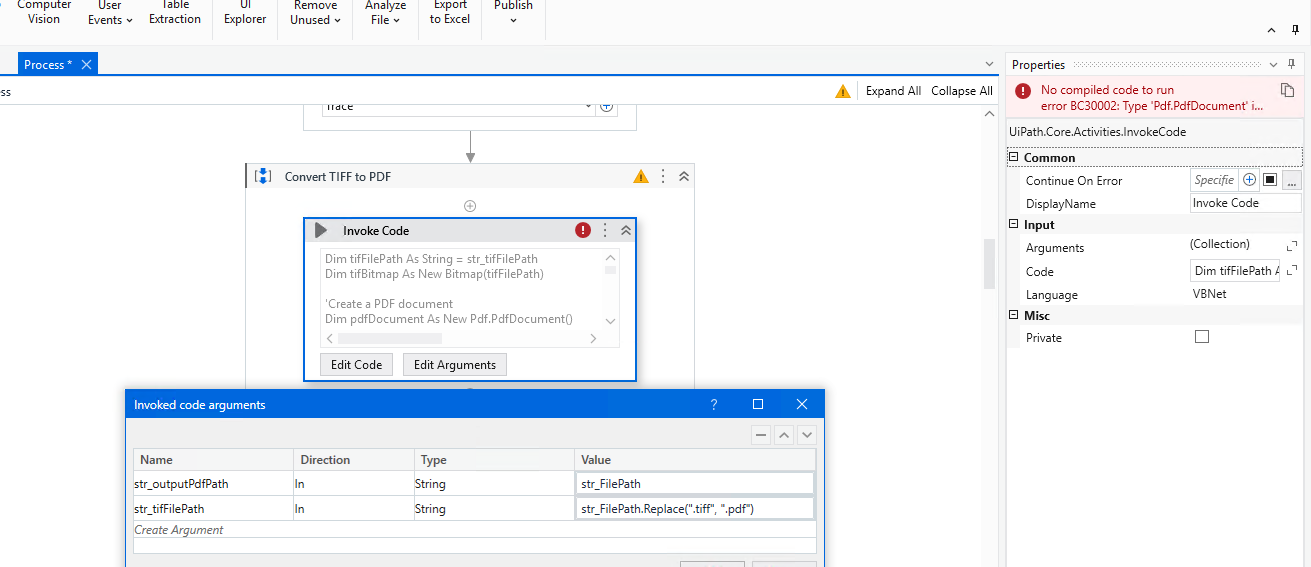Select the str_outputPdfPath name cell
Viewport: 1311px width, 567px height.
212,484
